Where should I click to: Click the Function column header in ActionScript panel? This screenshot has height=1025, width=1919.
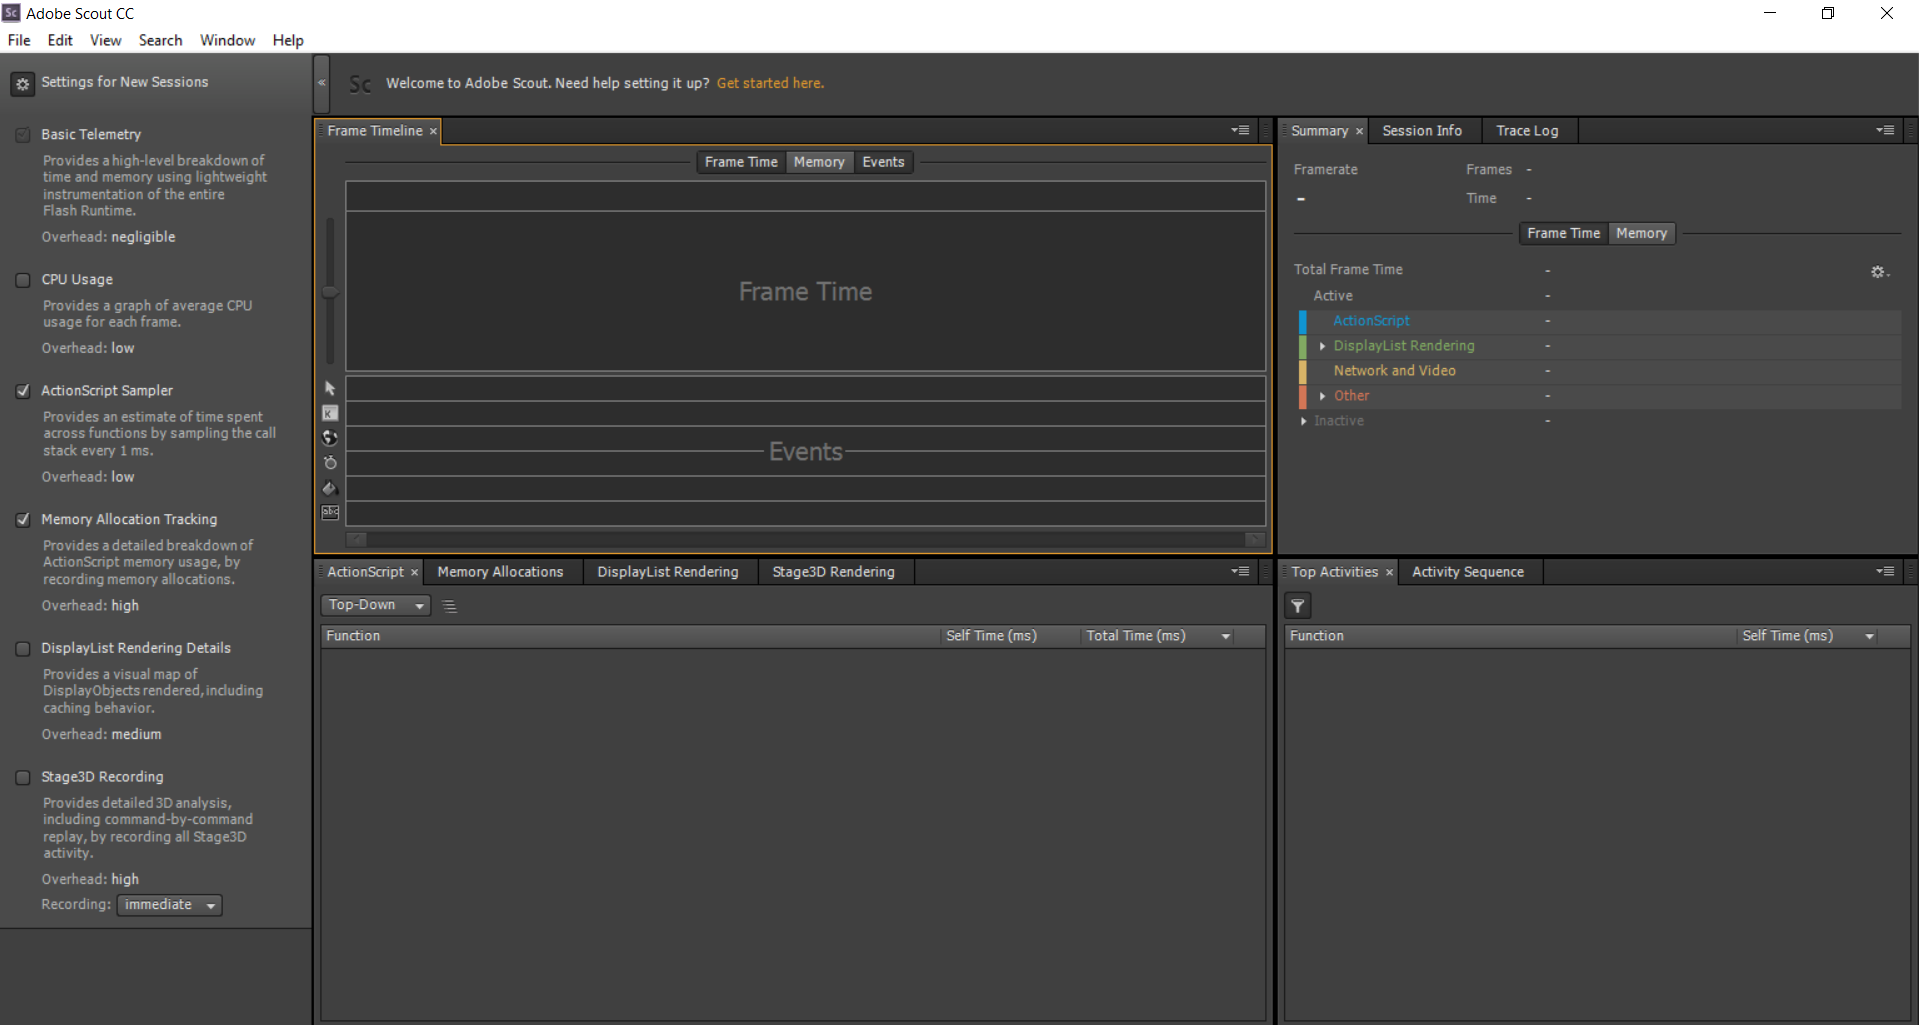[630, 636]
